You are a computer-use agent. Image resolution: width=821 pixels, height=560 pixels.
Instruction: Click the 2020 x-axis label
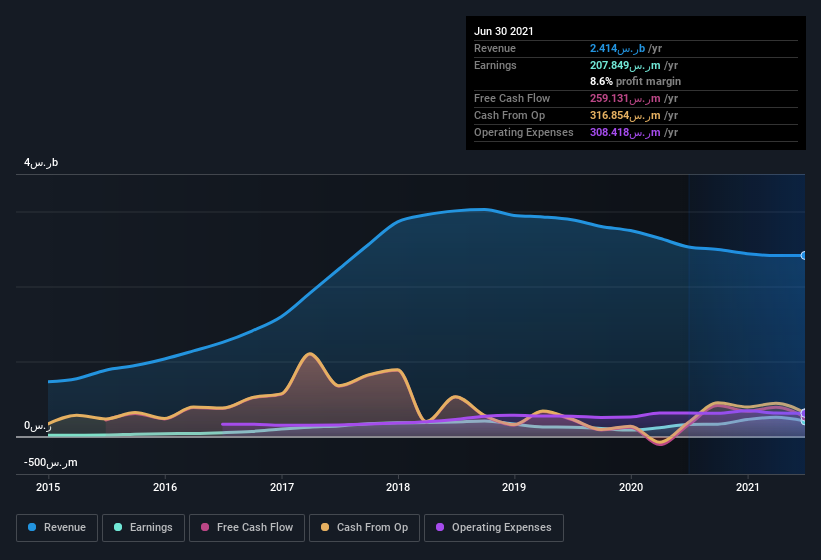pos(631,487)
